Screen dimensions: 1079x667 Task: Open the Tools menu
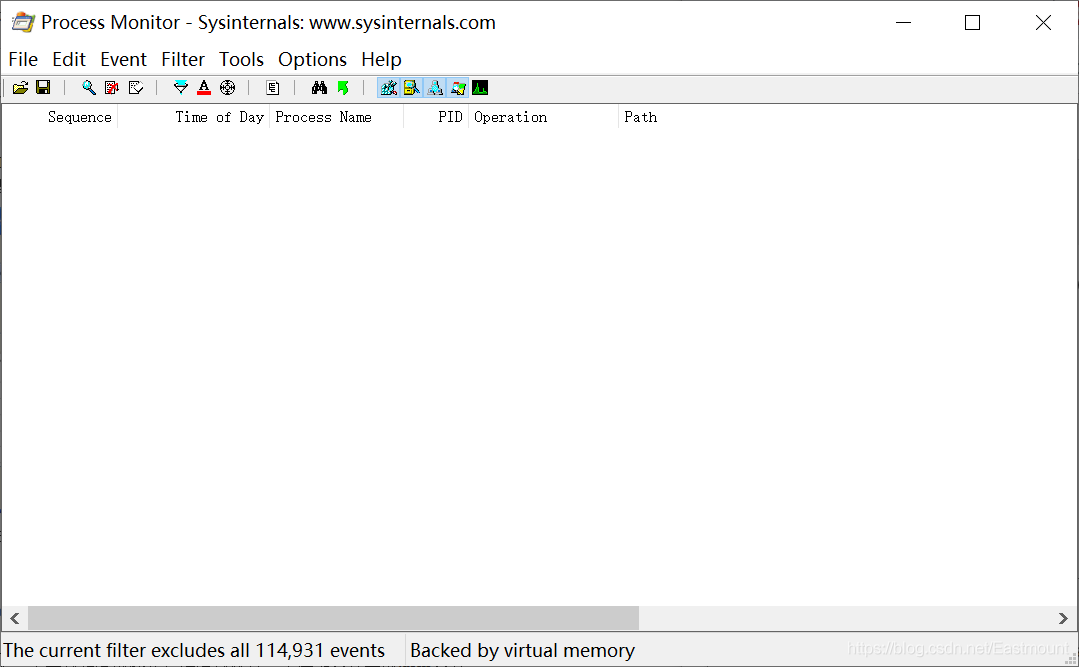(x=241, y=60)
